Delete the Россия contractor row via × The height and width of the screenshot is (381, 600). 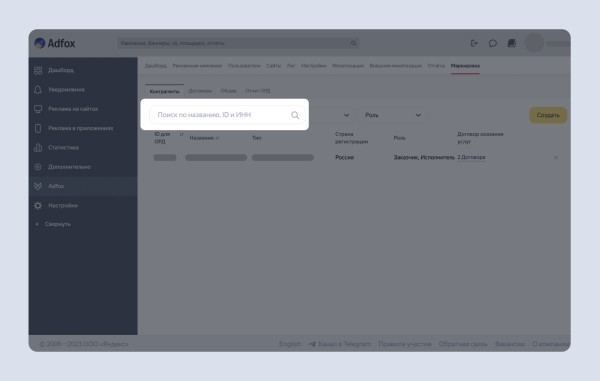[x=556, y=157]
